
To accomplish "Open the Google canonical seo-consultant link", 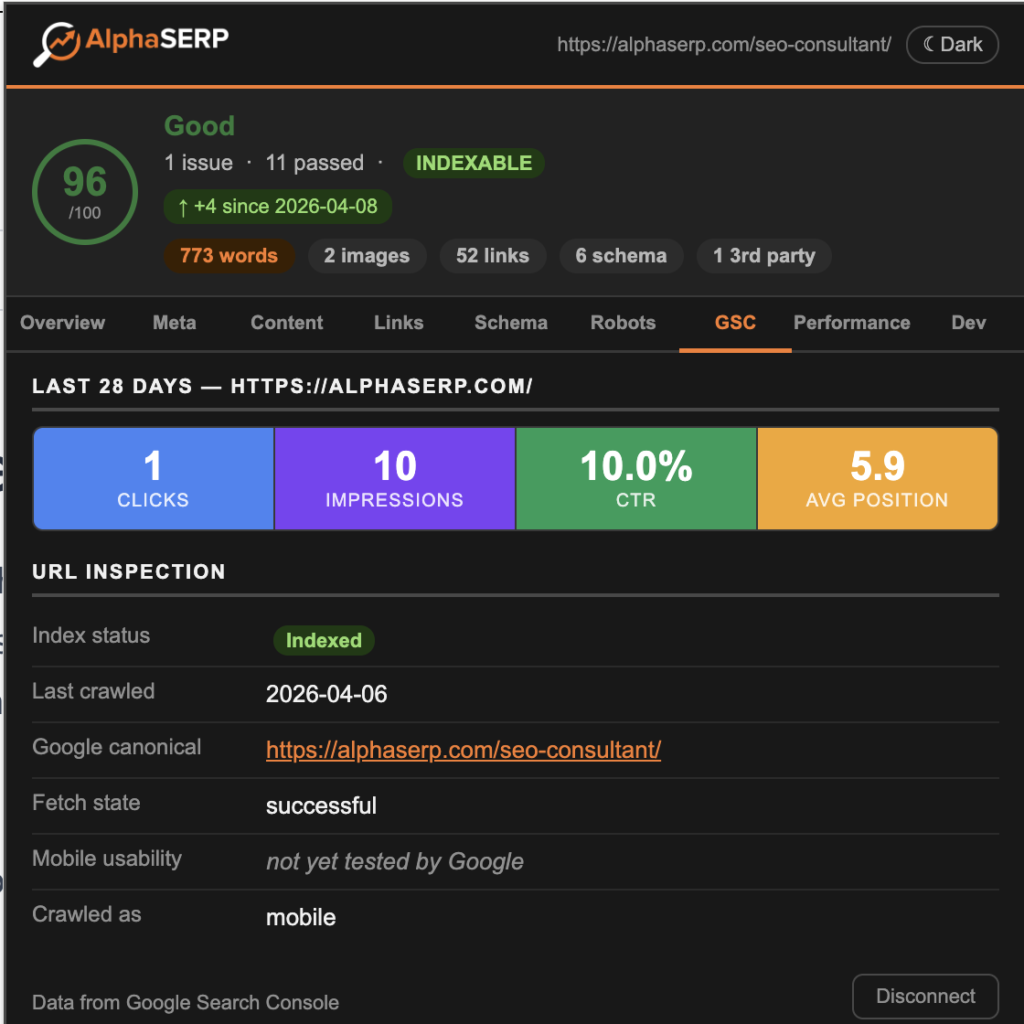I will click(463, 750).
